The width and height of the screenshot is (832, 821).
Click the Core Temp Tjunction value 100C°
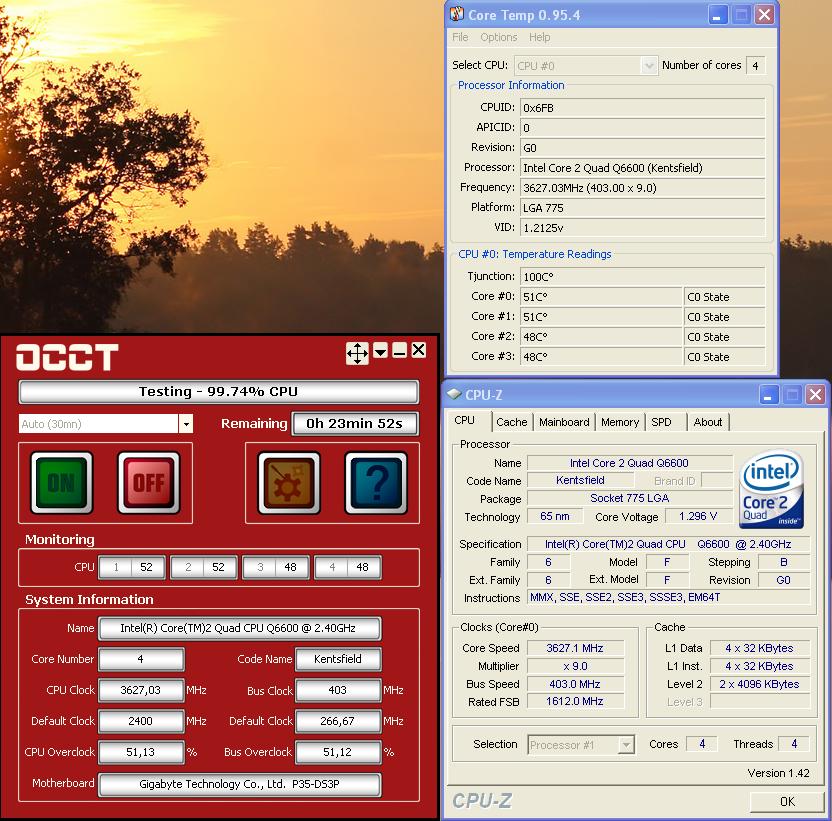643,276
